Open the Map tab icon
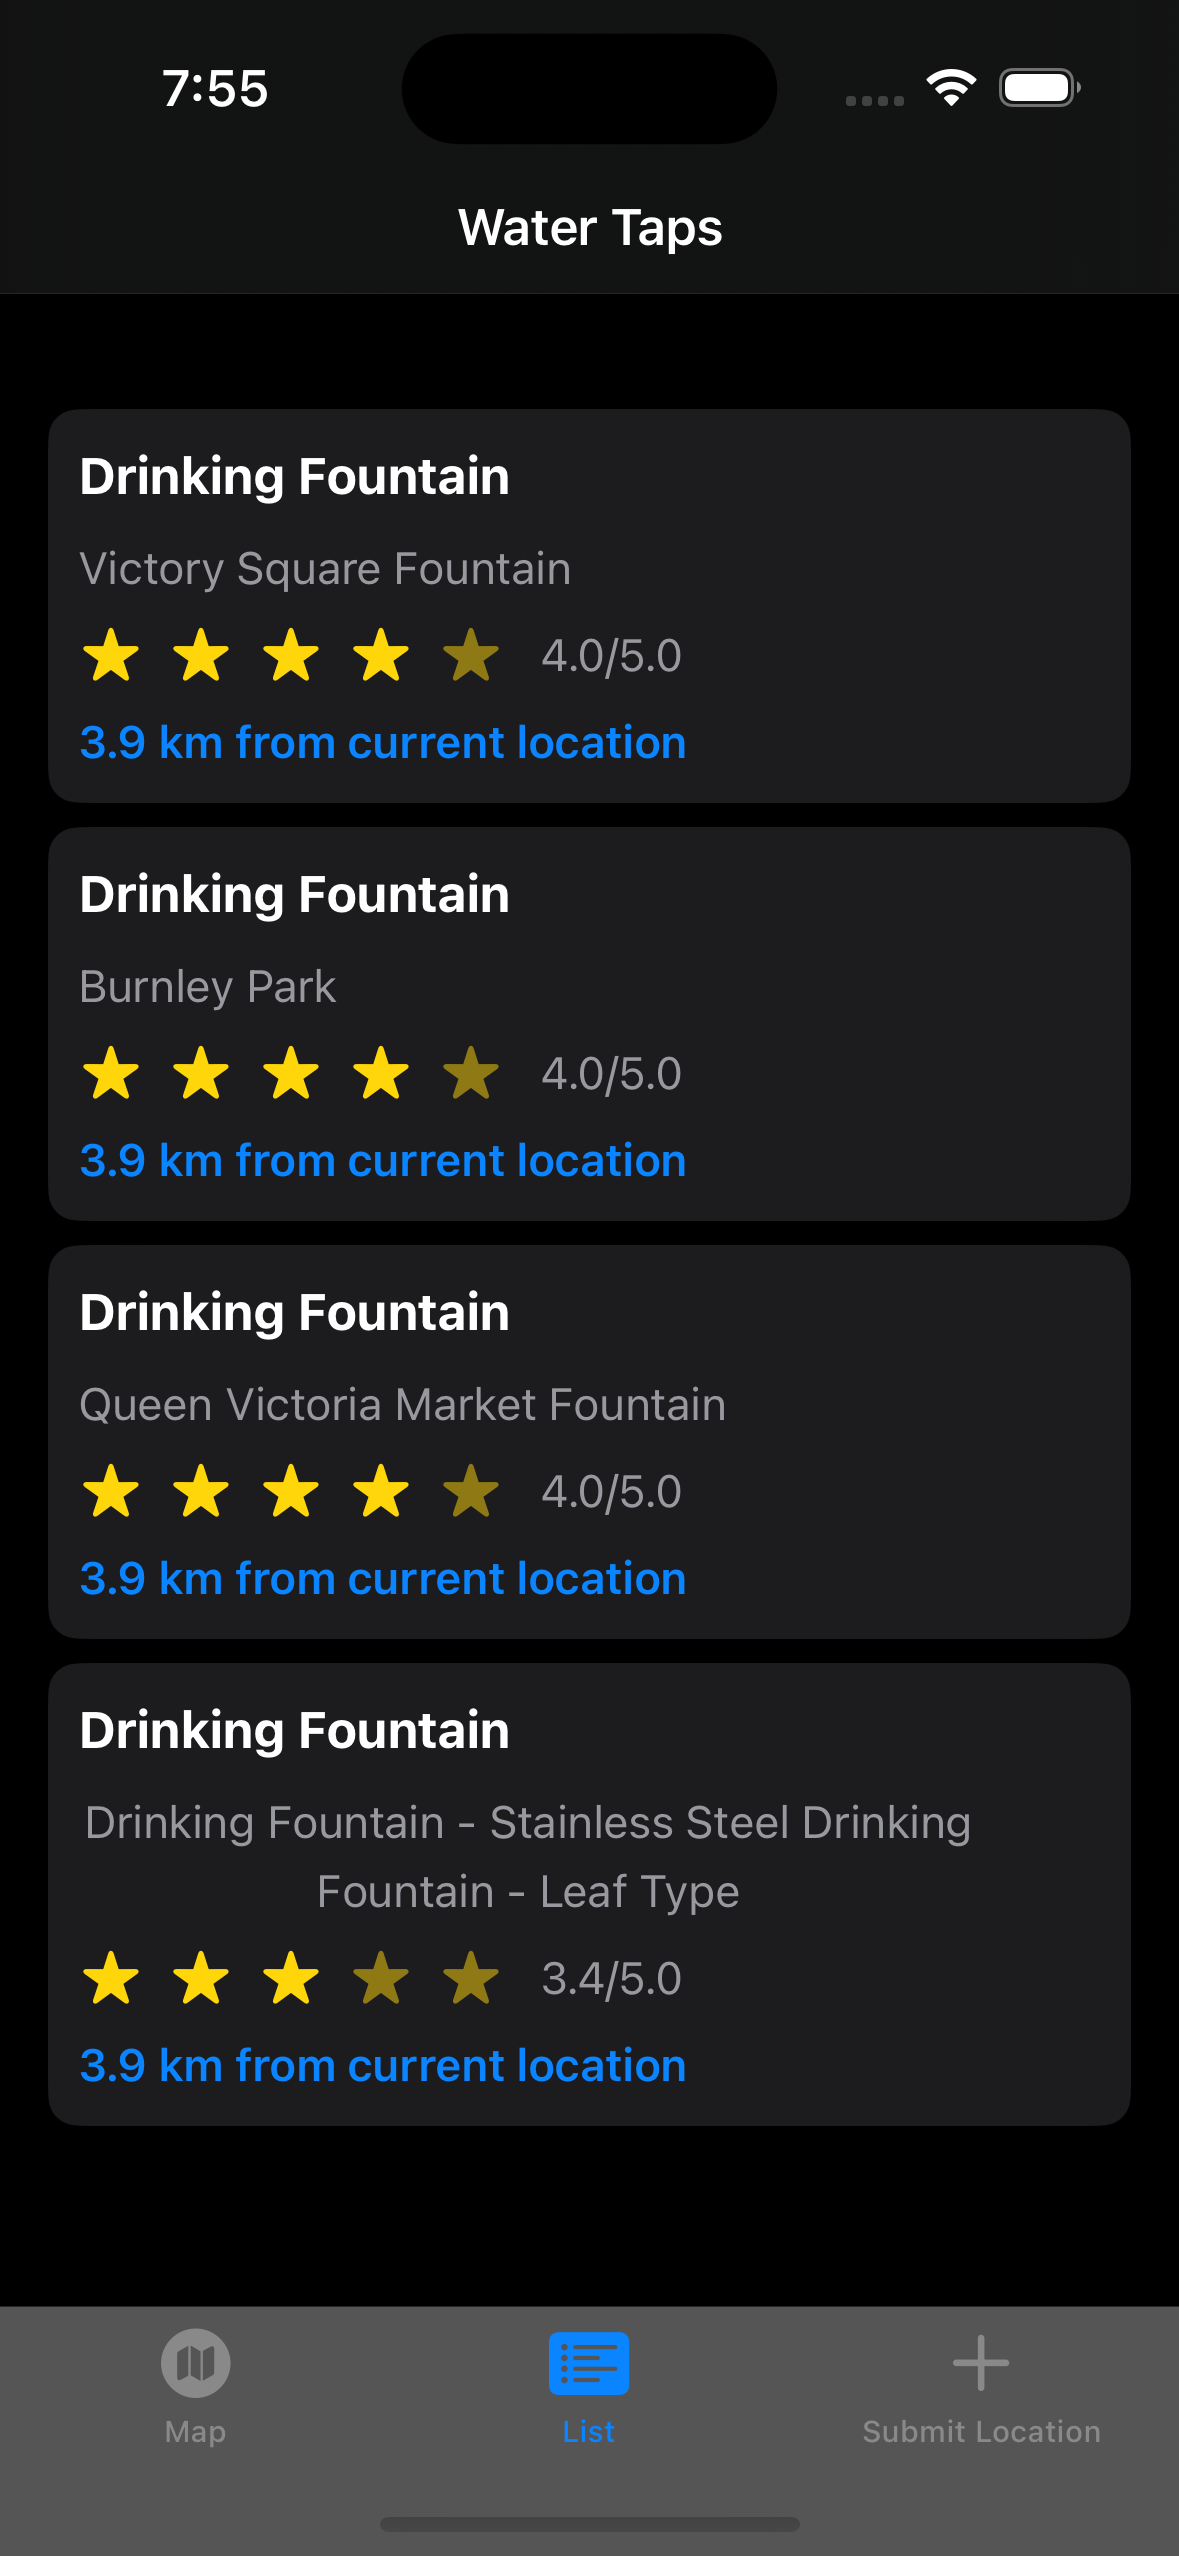This screenshot has width=1179, height=2556. tap(196, 2364)
